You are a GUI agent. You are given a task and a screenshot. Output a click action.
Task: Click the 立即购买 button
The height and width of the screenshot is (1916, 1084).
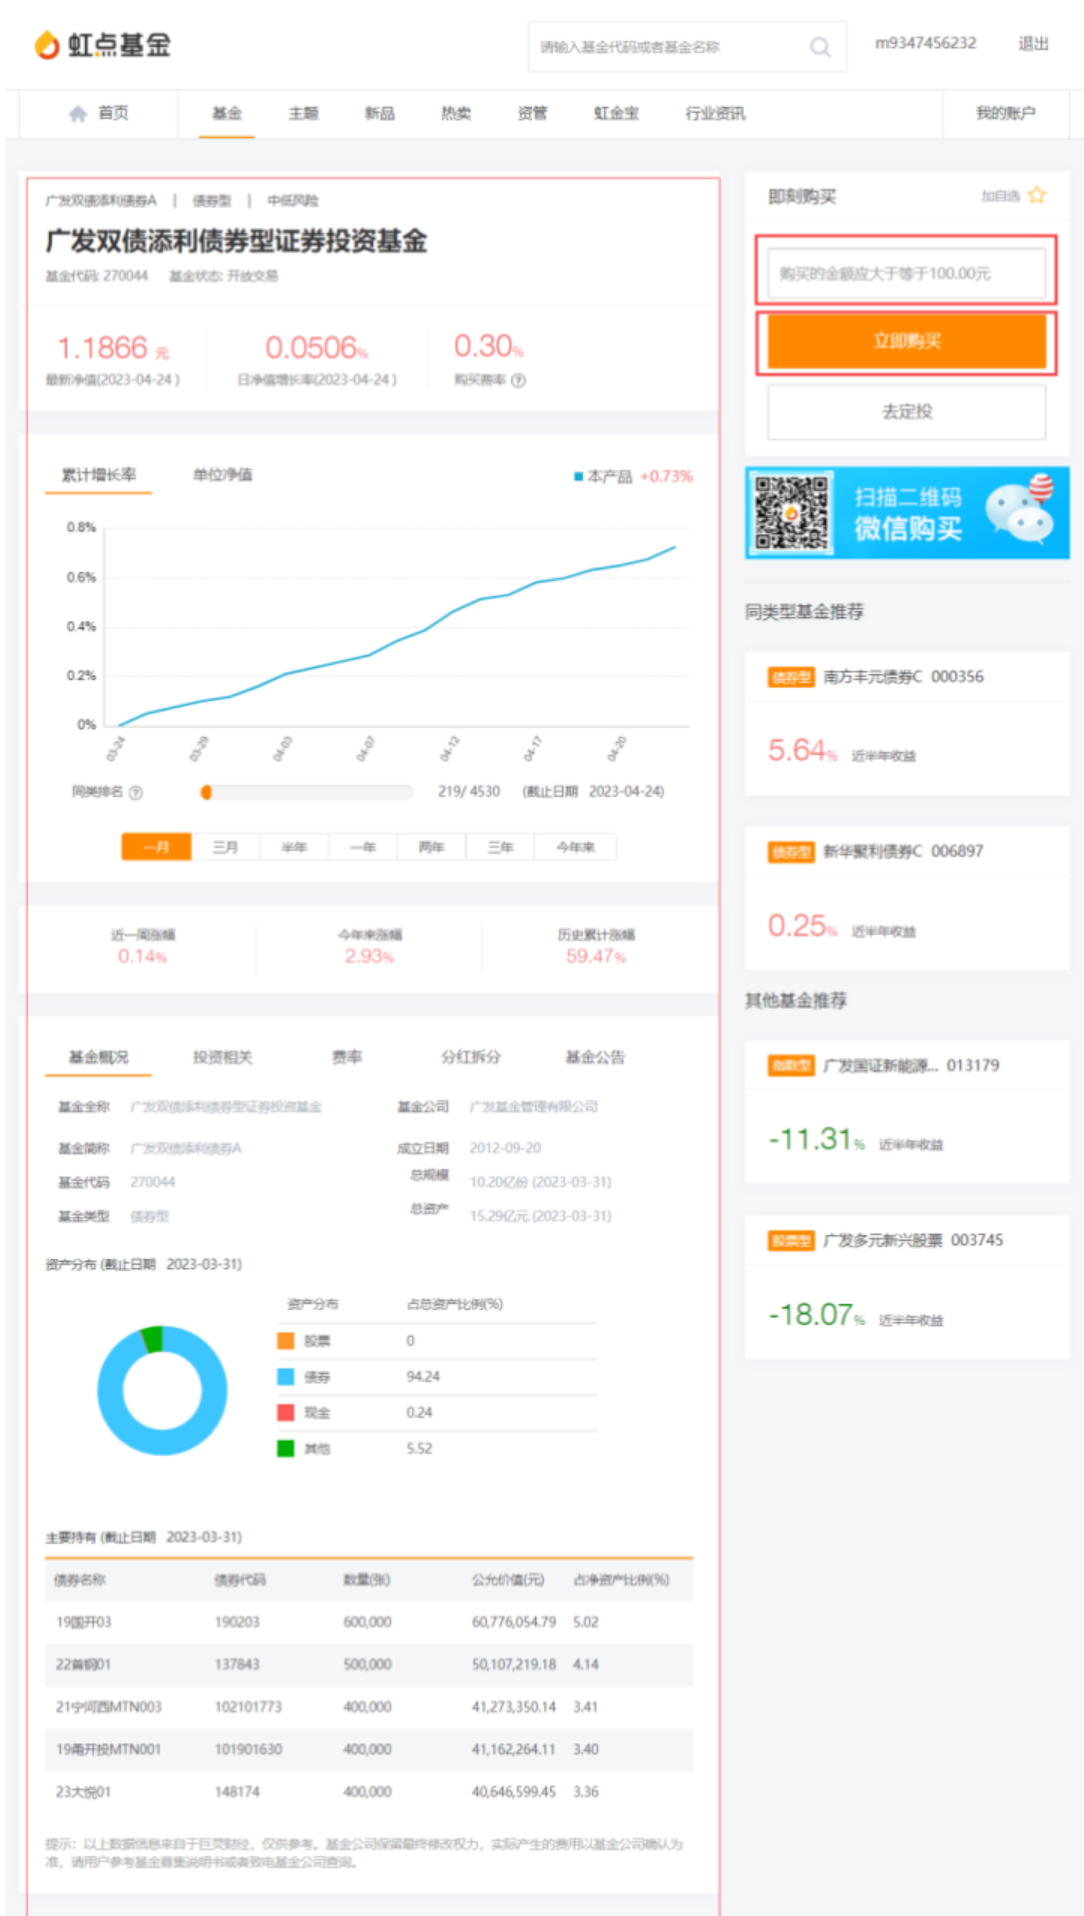point(906,341)
